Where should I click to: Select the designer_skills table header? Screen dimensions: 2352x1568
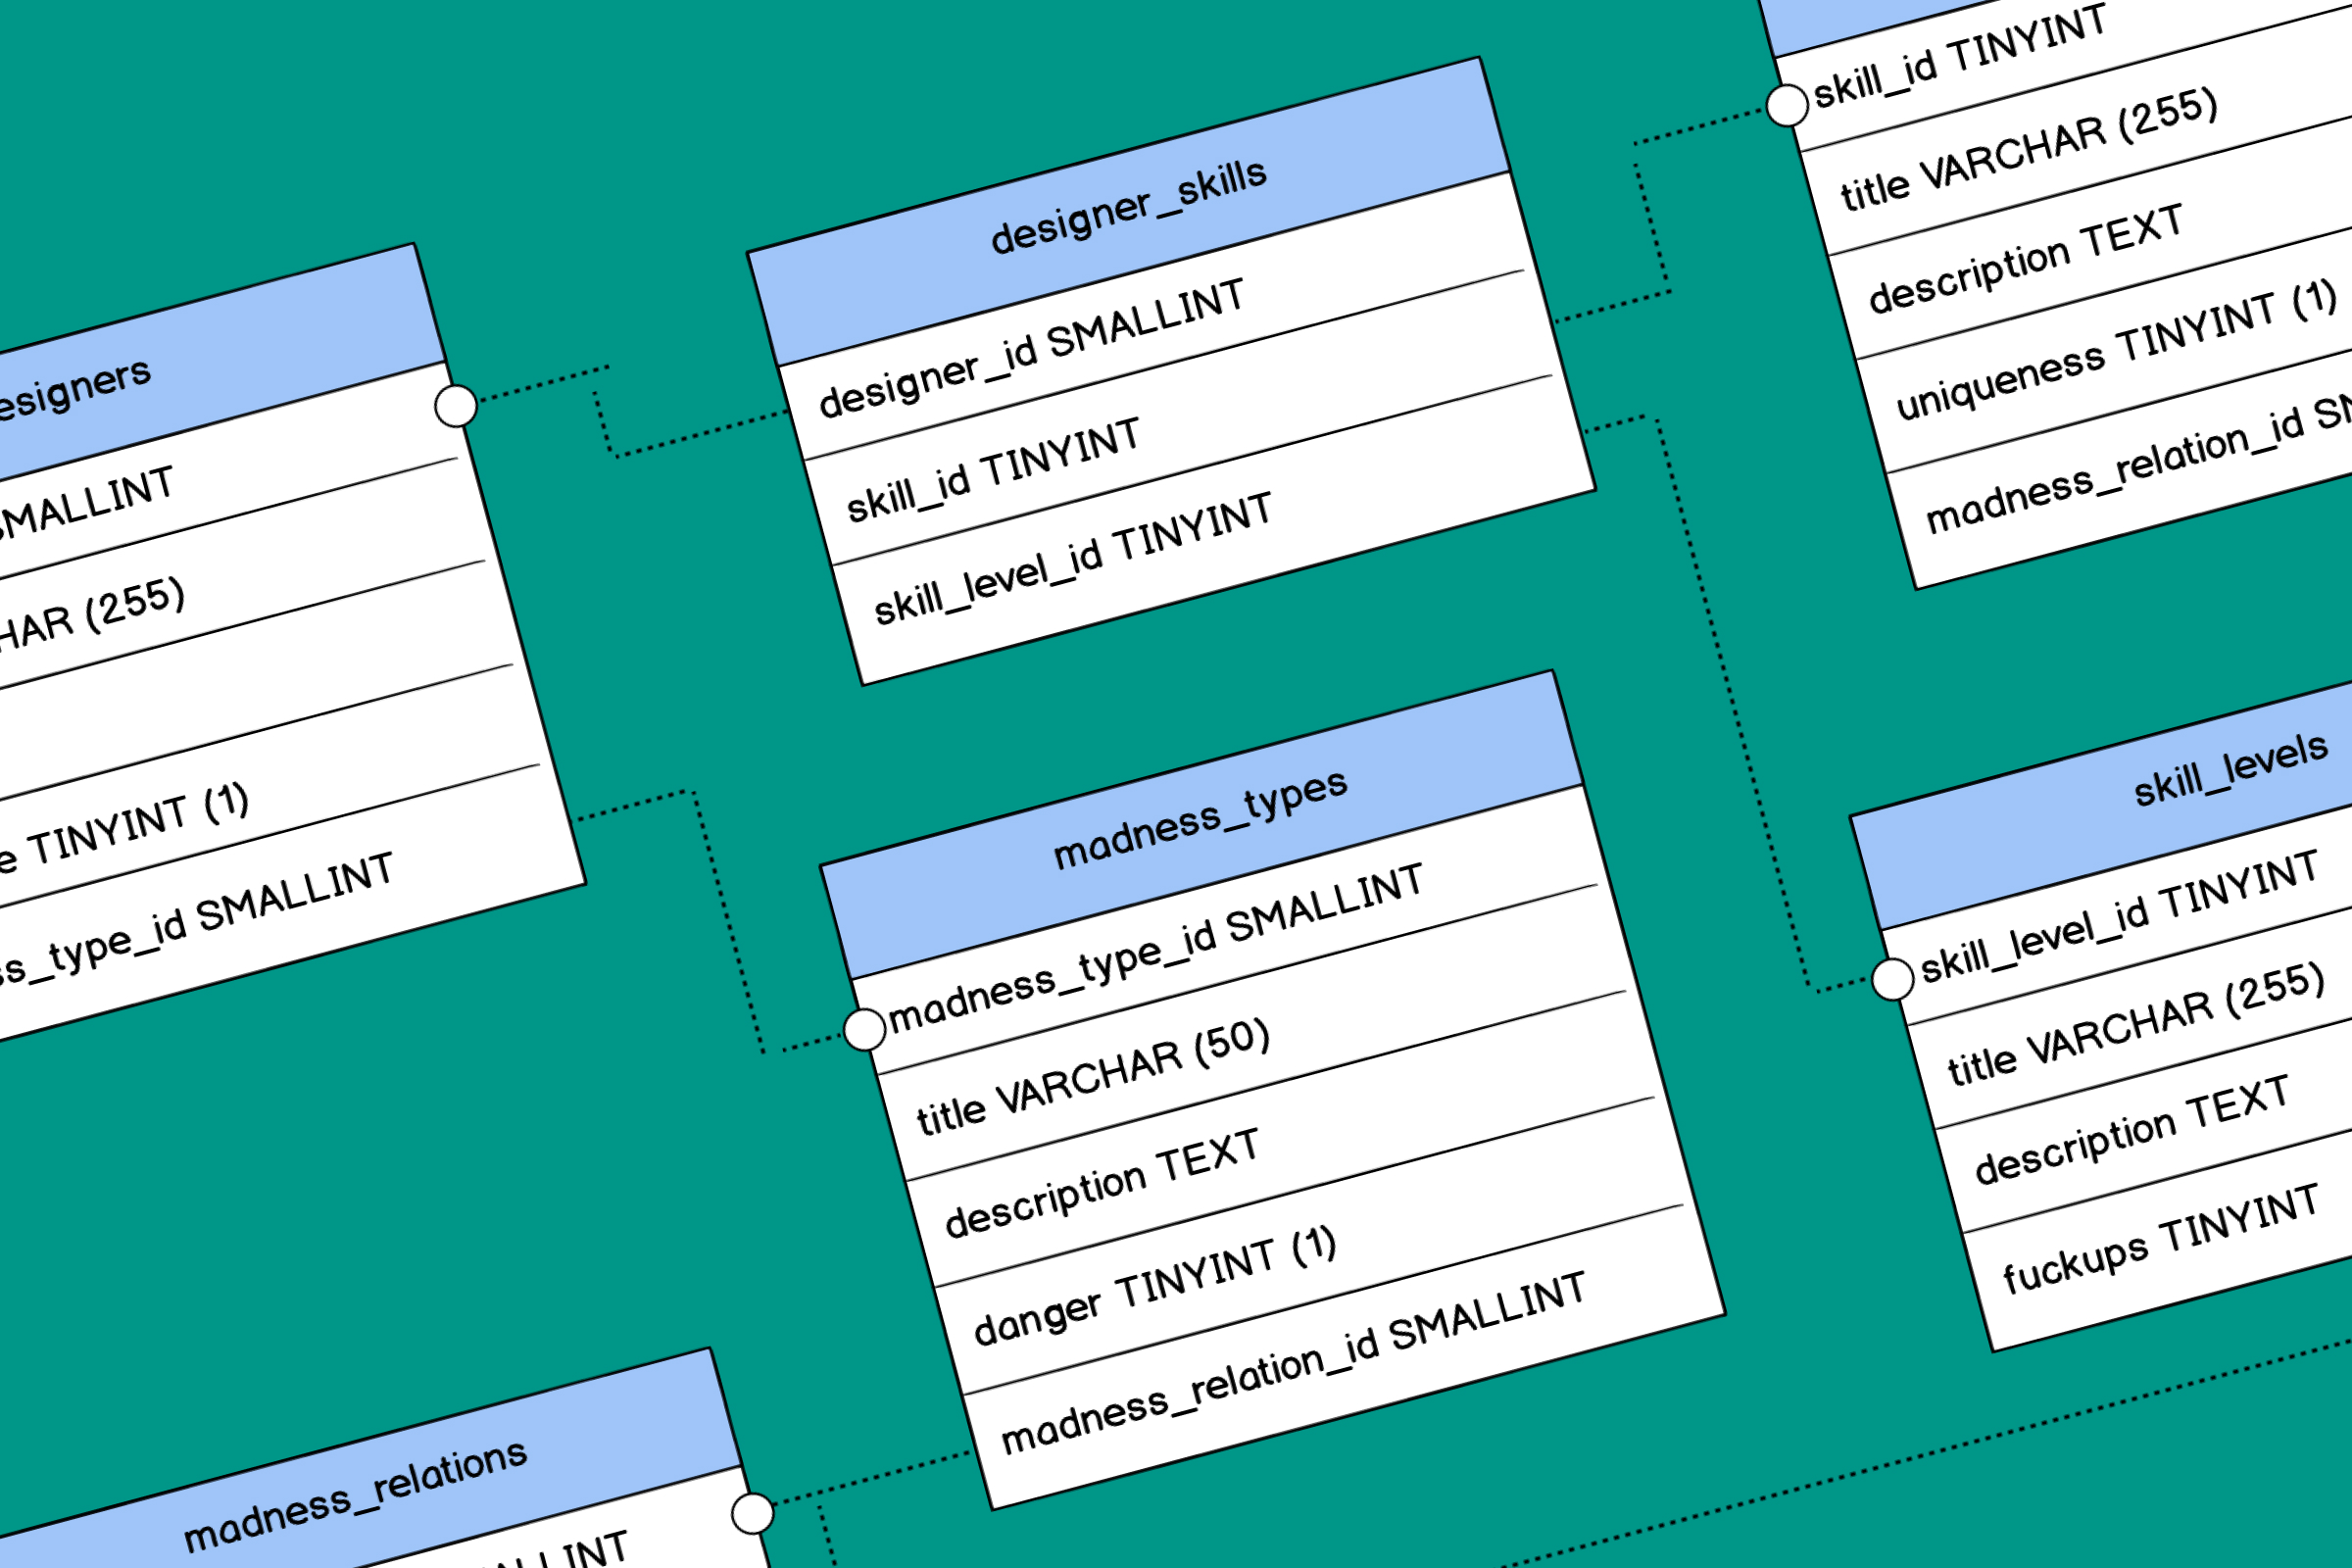click(x=1129, y=212)
